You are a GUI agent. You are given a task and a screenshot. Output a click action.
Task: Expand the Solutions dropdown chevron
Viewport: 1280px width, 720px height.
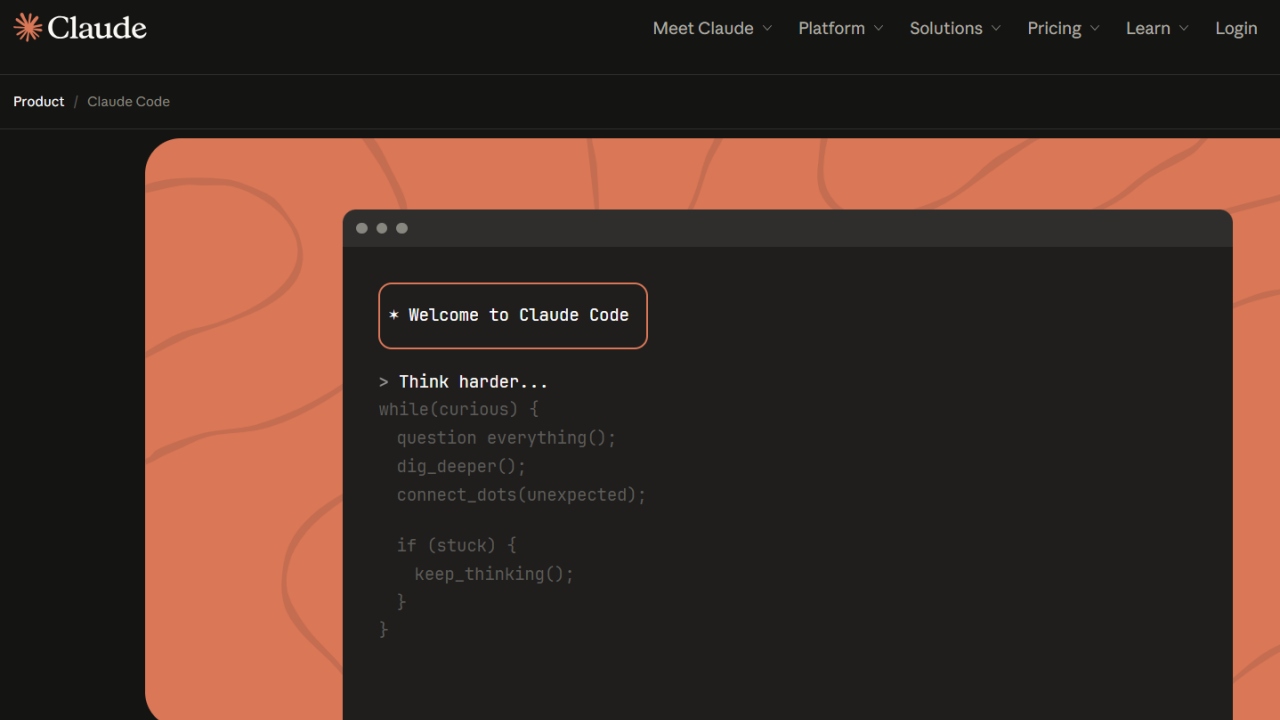(996, 28)
